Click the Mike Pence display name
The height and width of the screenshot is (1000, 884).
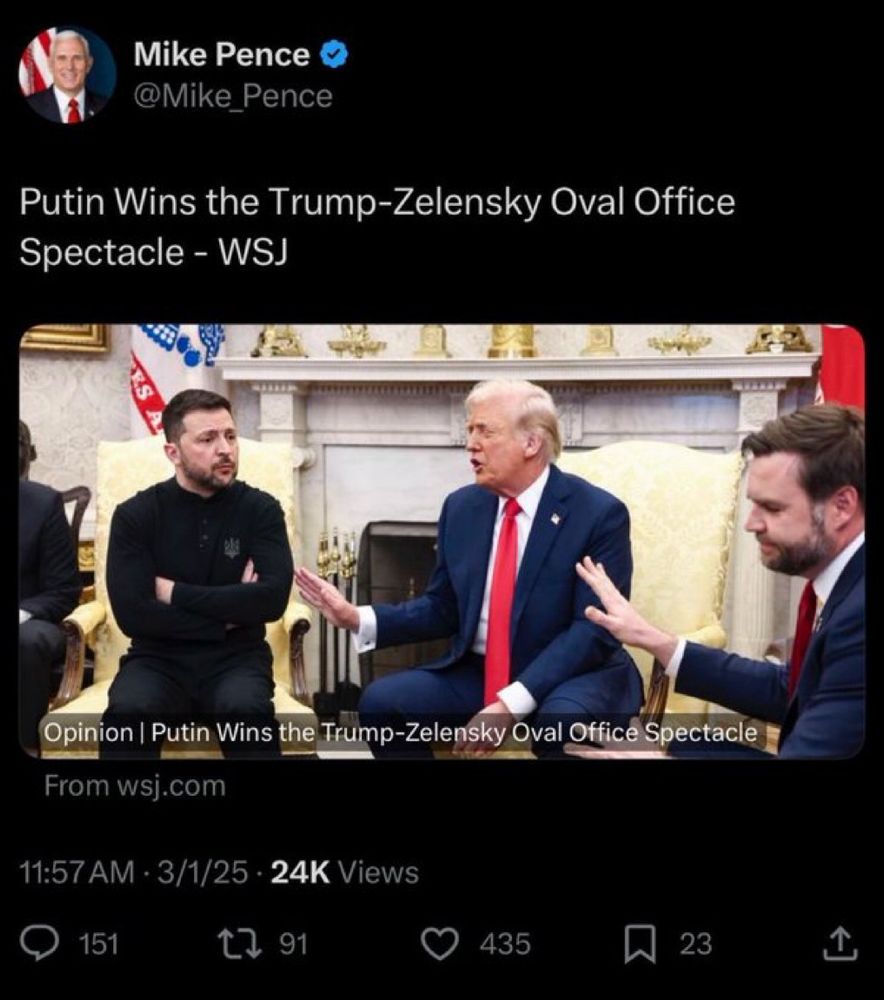(221, 54)
